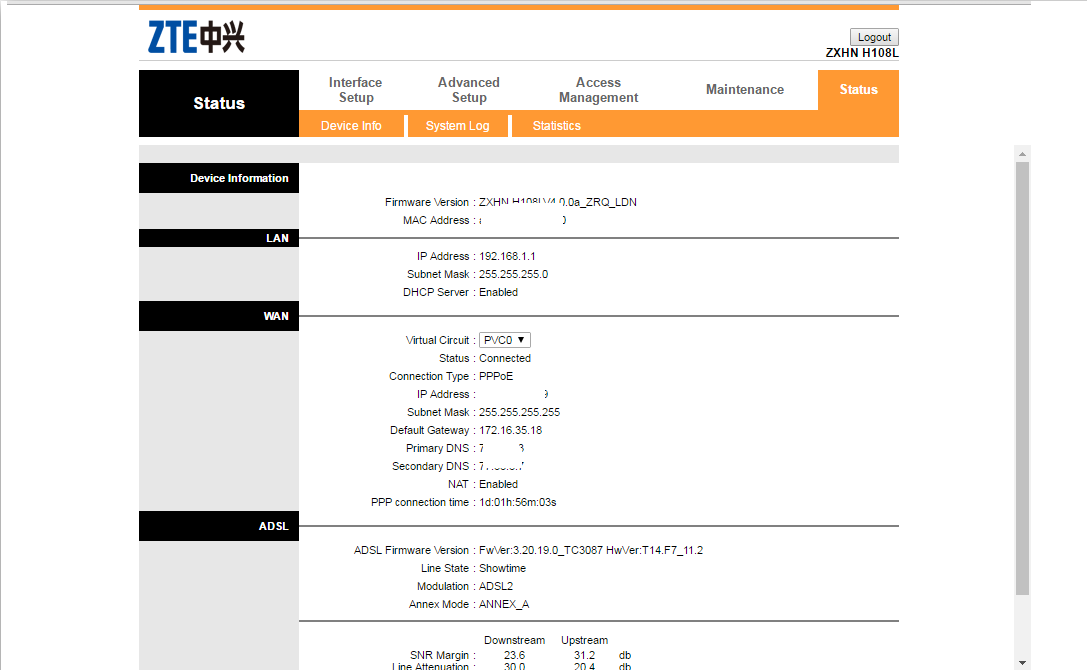
Task: Click the Firmware Version value
Action: [x=558, y=202]
